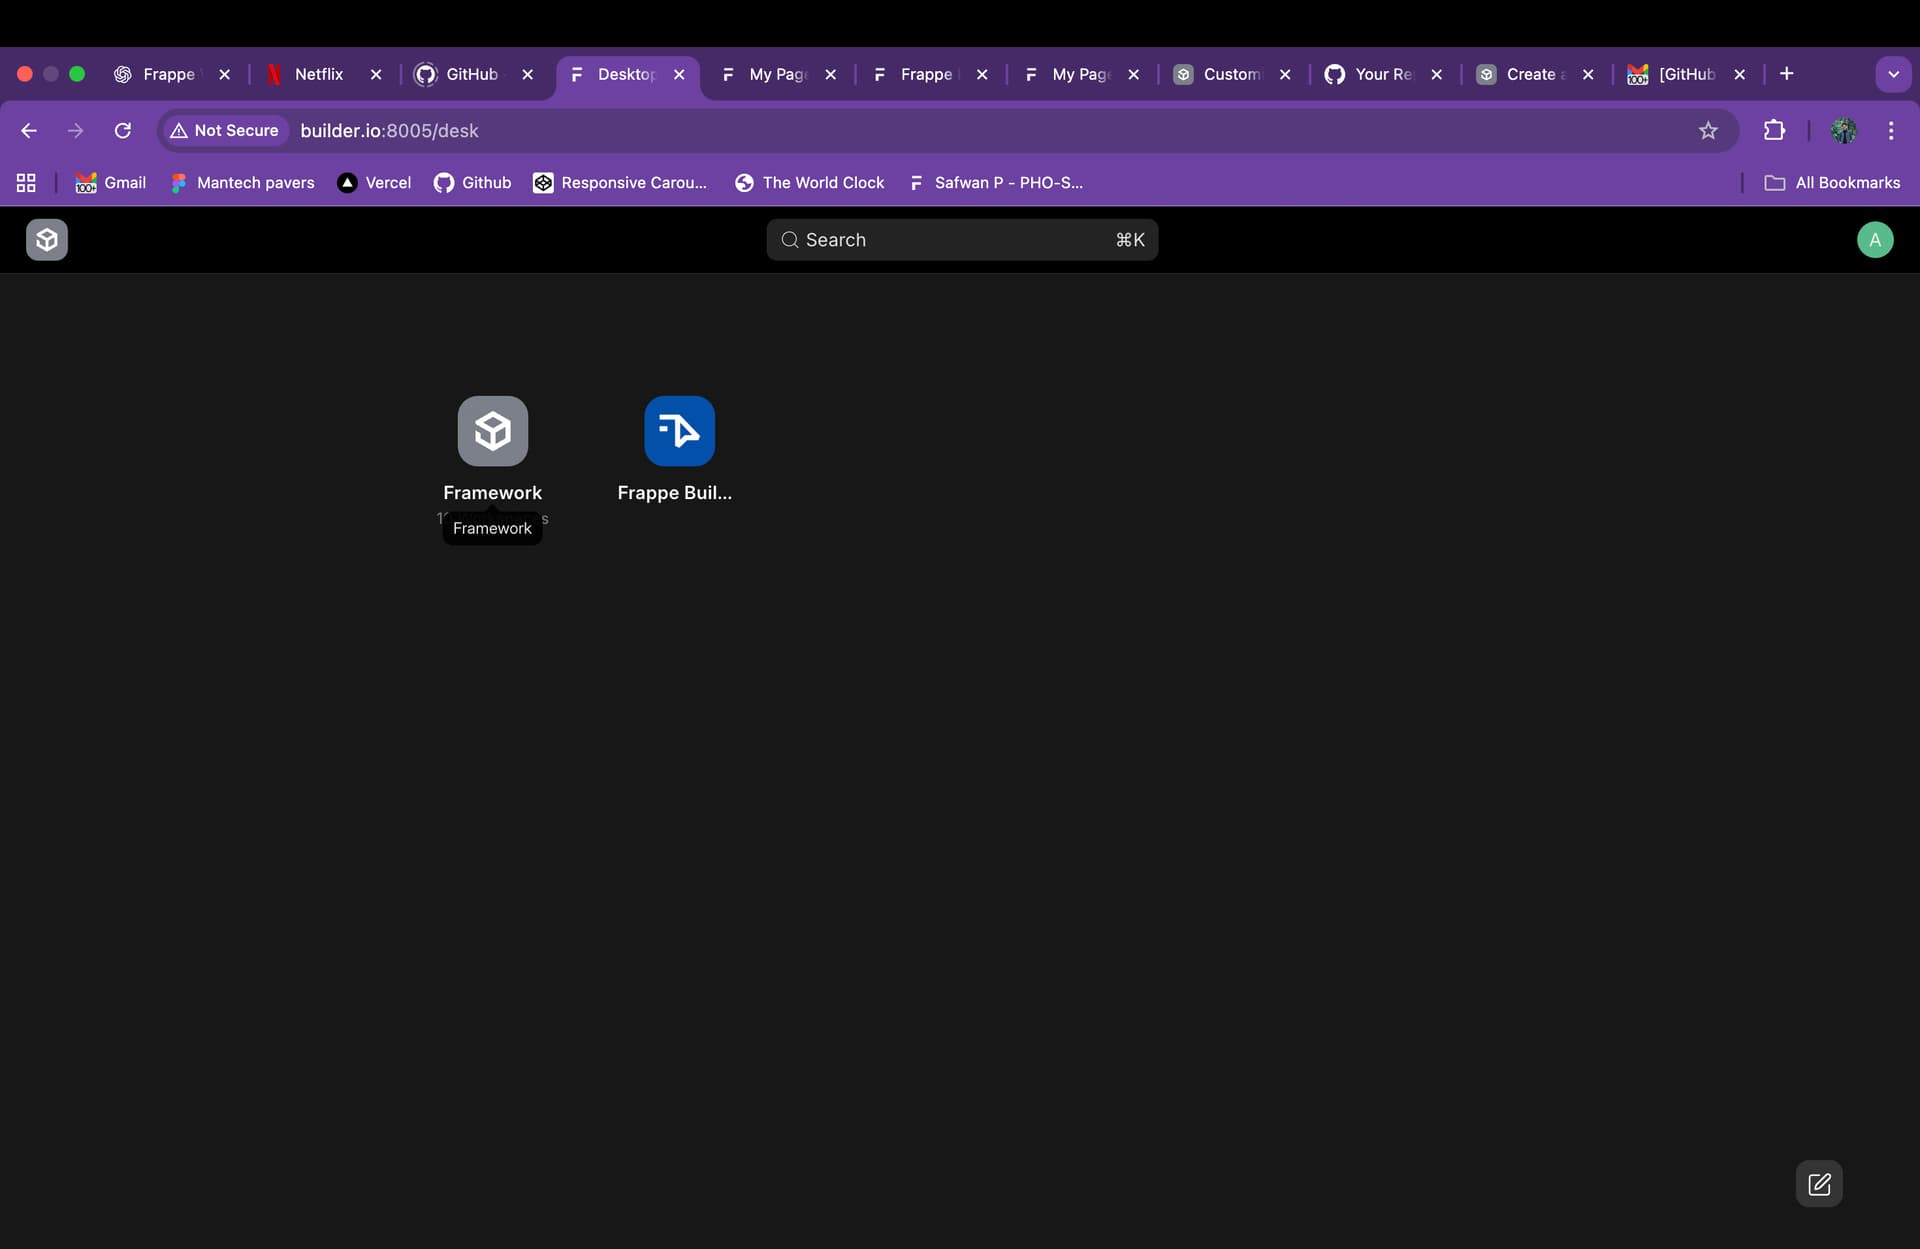The image size is (1920, 1249).
Task: Switch to the Your Repositories GitHub tab
Action: pos(1382,74)
